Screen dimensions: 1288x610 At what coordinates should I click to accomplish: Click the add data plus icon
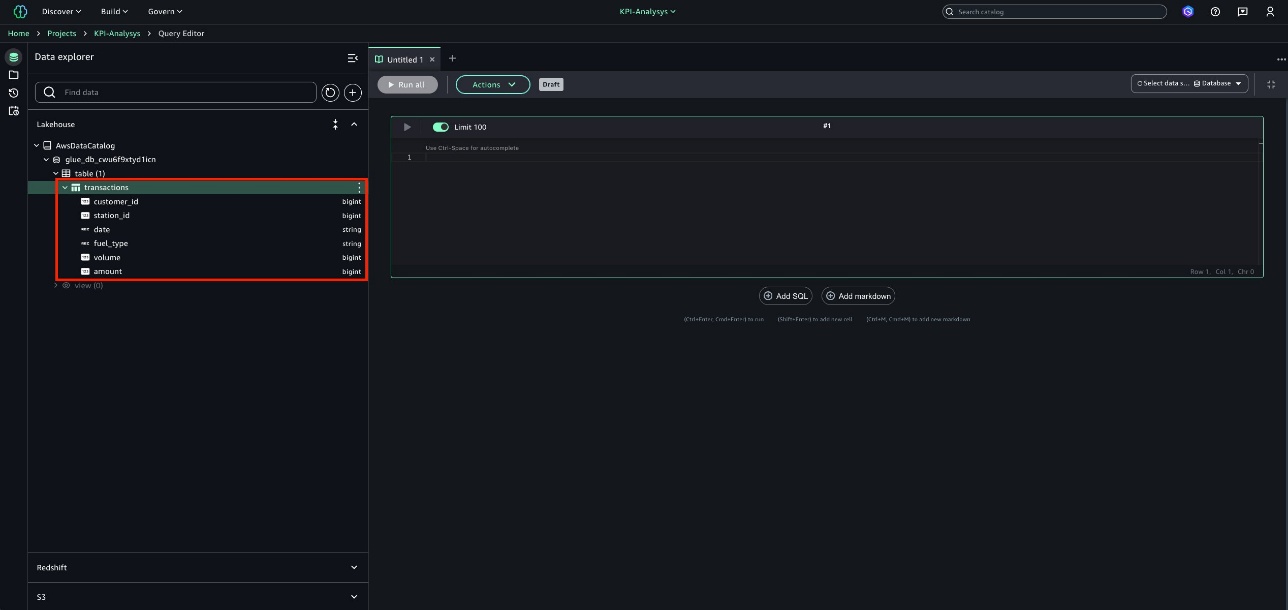click(353, 92)
